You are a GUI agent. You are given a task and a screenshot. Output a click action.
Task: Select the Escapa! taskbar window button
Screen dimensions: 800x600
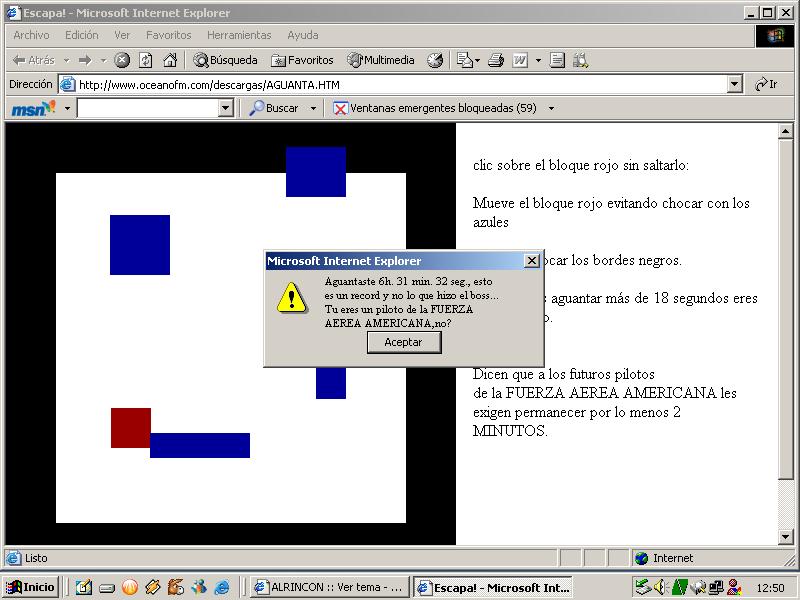click(x=492, y=587)
